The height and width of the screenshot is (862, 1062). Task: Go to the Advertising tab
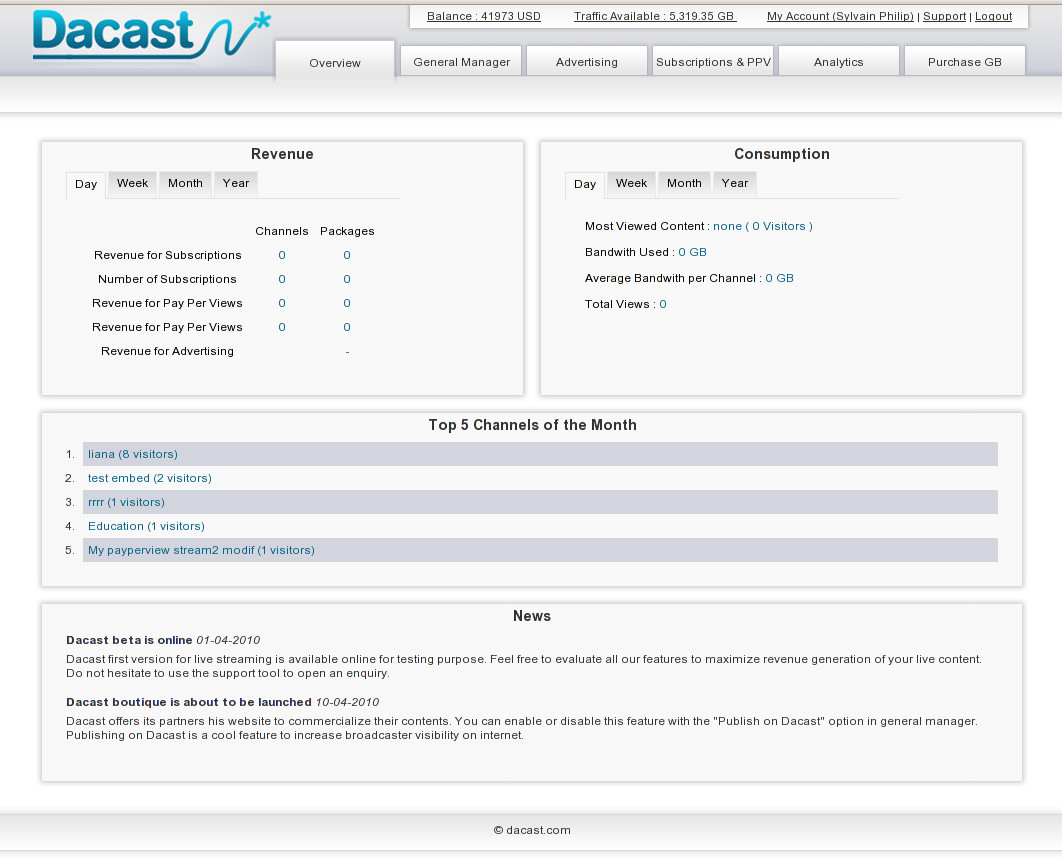587,62
